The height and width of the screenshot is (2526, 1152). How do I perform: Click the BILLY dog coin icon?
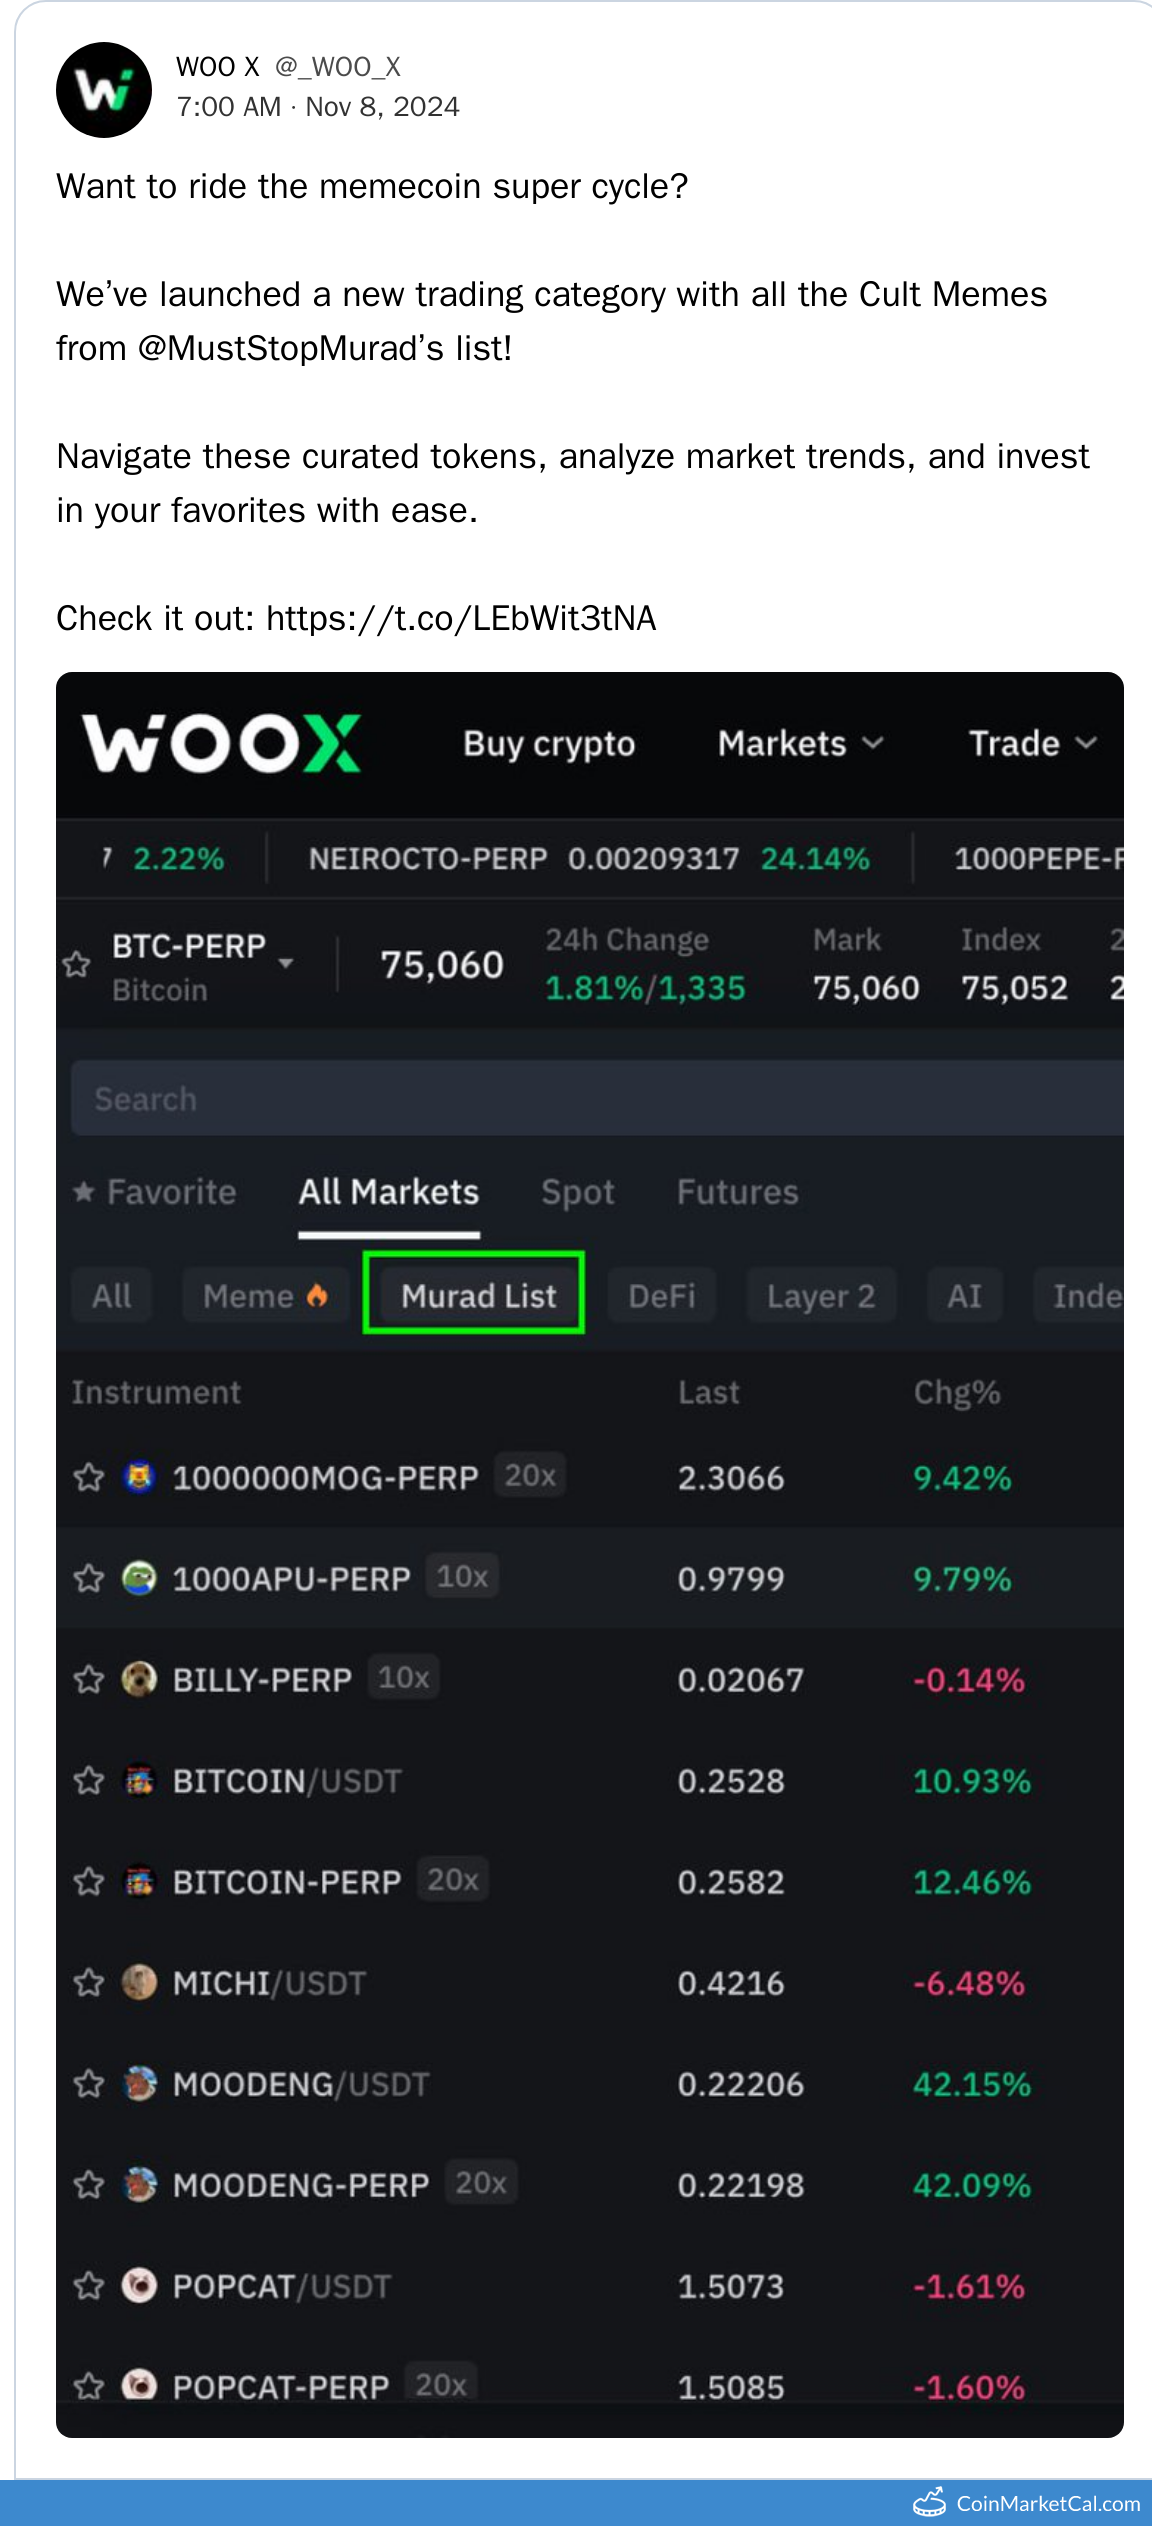coord(139,1679)
